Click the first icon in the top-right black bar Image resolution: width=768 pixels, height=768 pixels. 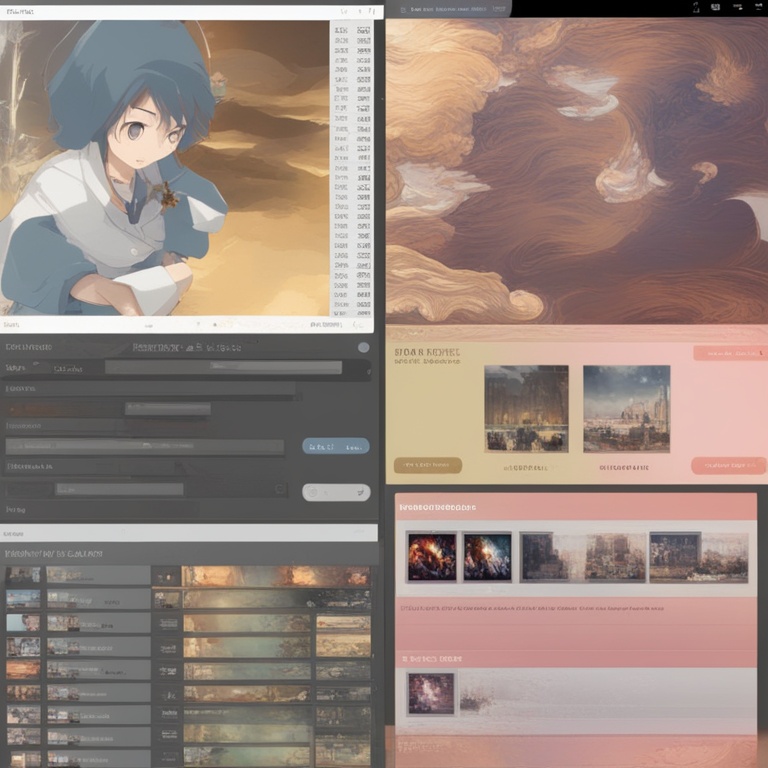click(696, 7)
